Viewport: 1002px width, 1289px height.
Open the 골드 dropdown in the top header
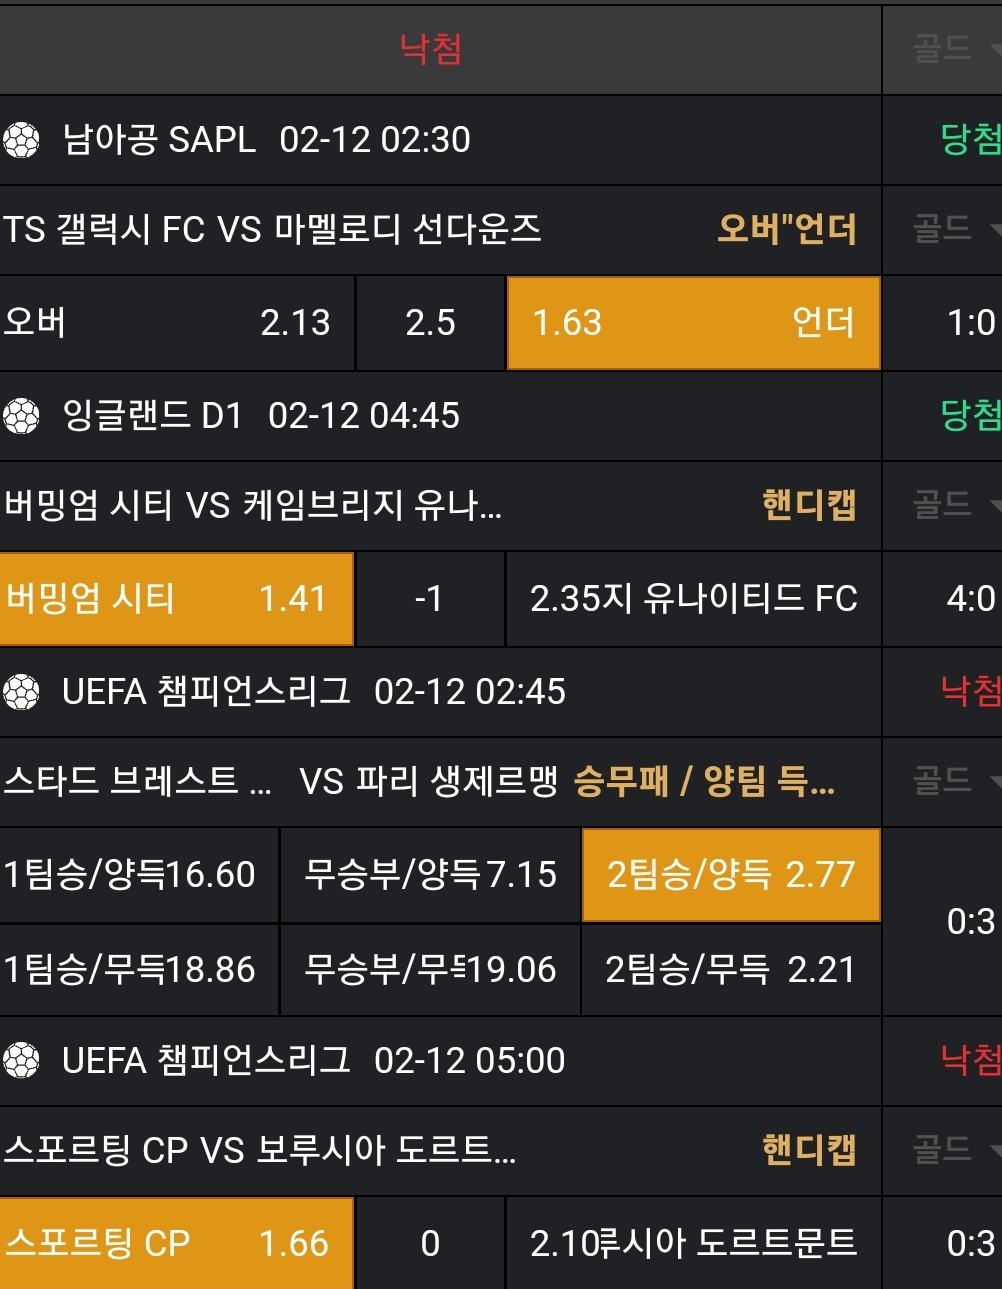click(955, 49)
